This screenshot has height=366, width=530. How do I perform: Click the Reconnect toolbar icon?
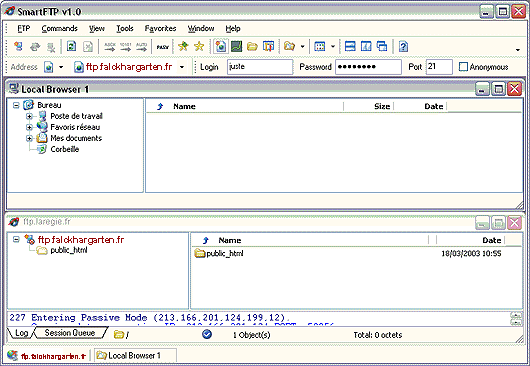tap(35, 46)
